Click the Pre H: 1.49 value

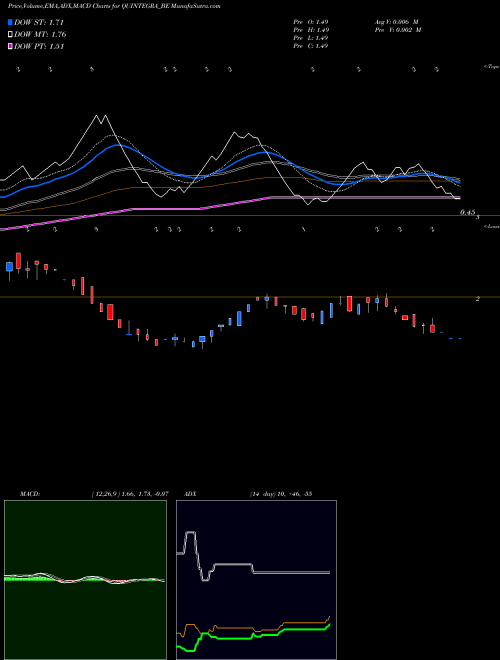pos(311,30)
